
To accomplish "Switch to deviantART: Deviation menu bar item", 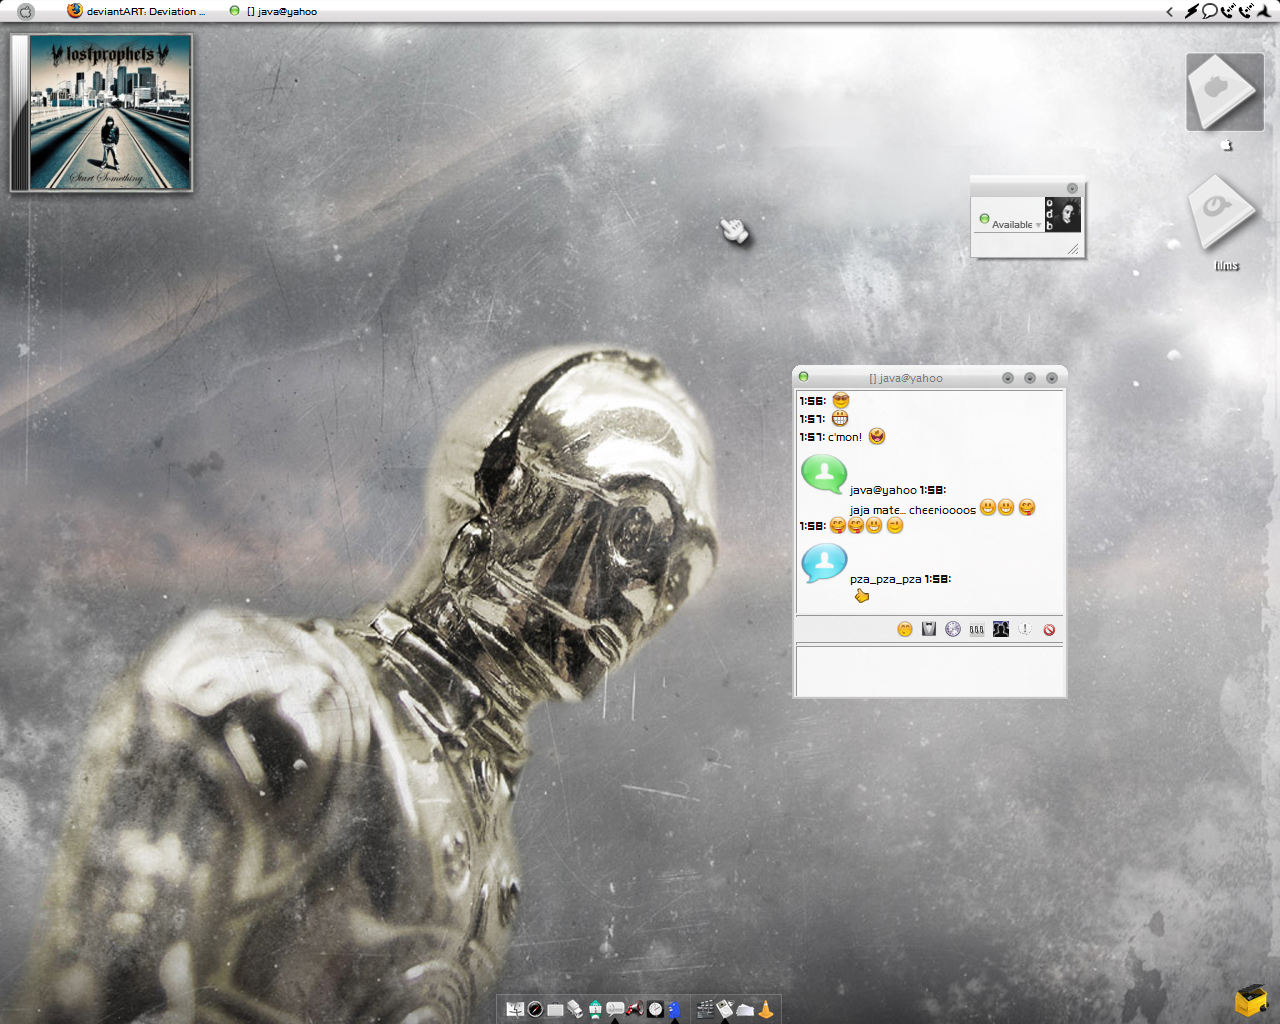I will pos(136,11).
